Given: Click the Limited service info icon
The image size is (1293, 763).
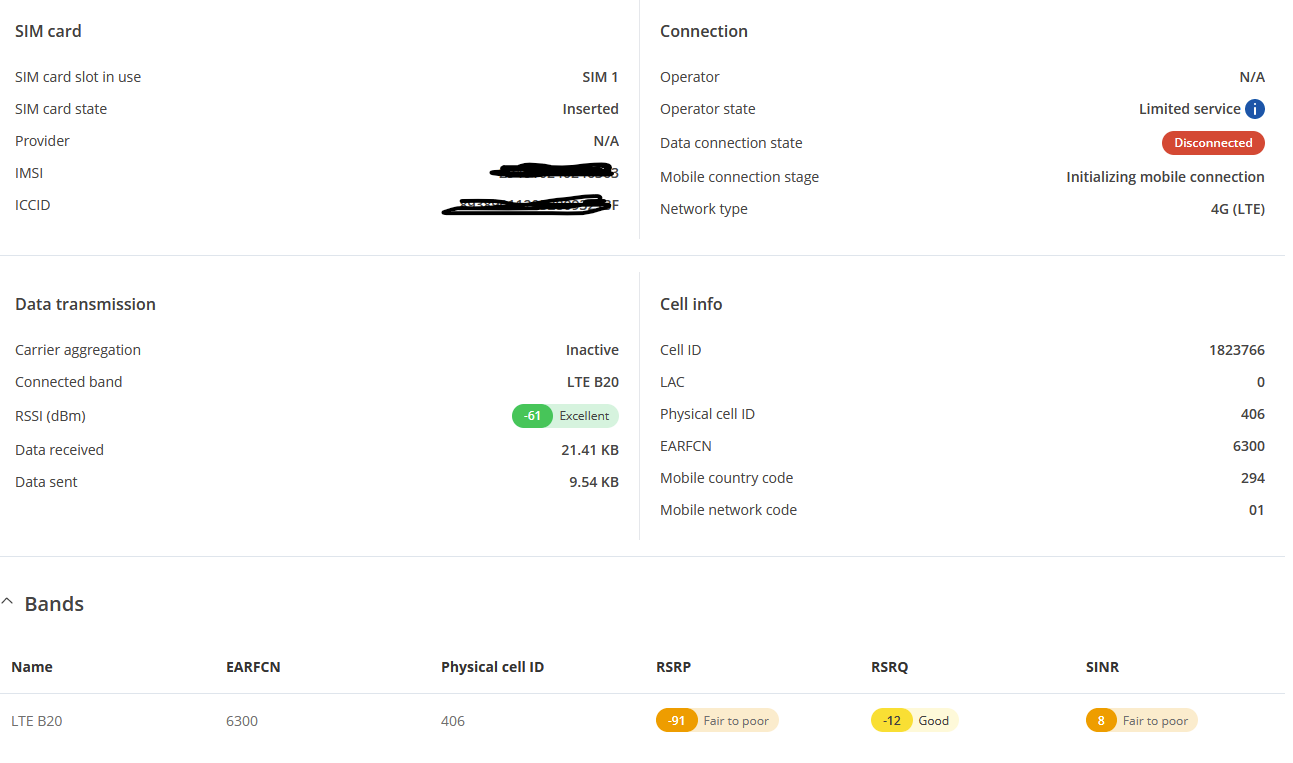Looking at the screenshot, I should point(1255,109).
